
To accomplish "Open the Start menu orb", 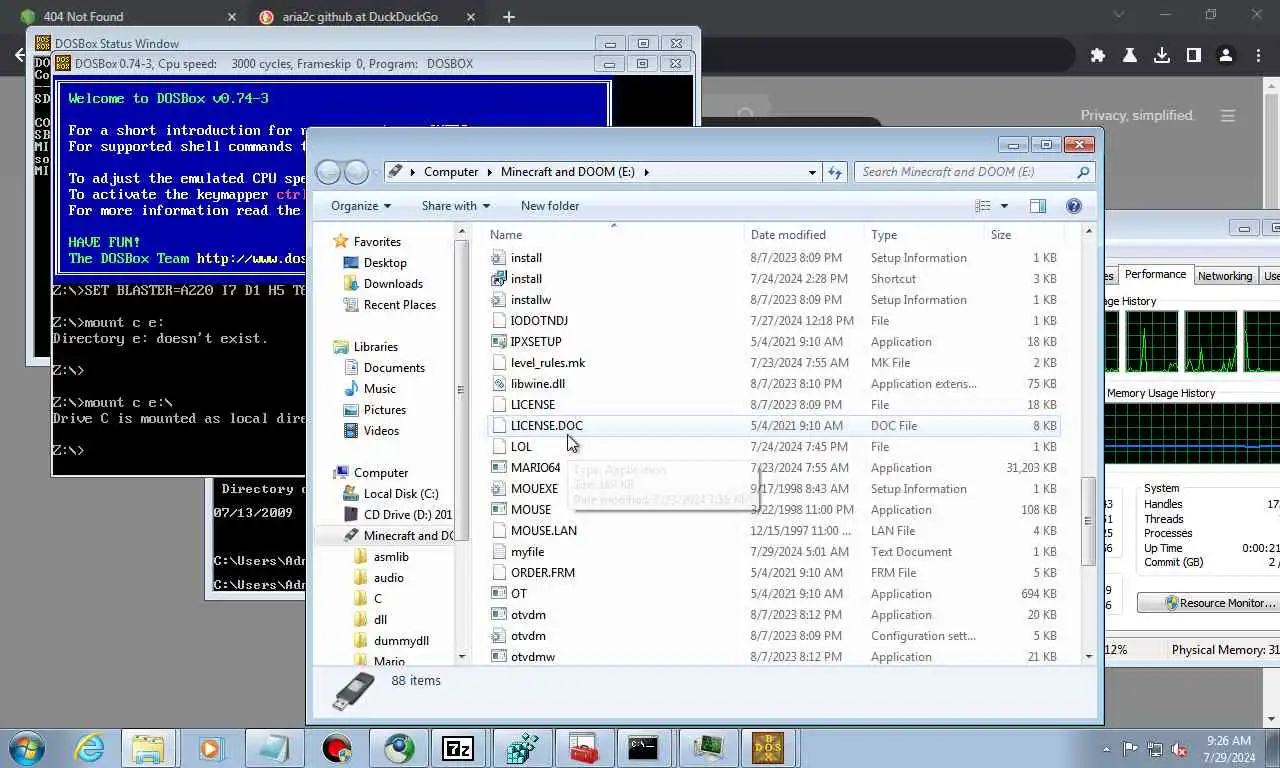I will point(27,748).
